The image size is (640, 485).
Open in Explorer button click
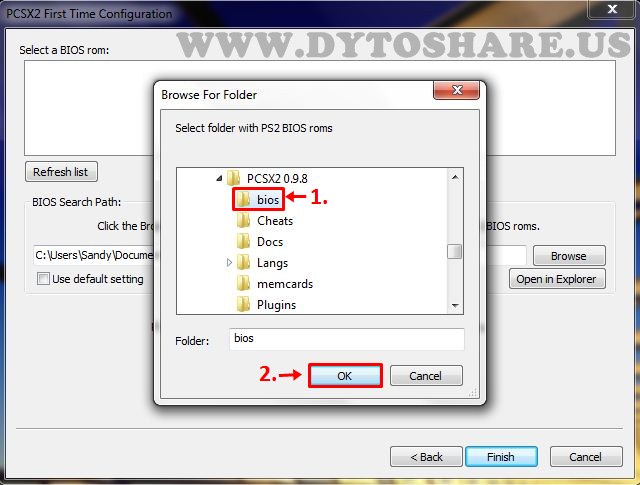557,279
